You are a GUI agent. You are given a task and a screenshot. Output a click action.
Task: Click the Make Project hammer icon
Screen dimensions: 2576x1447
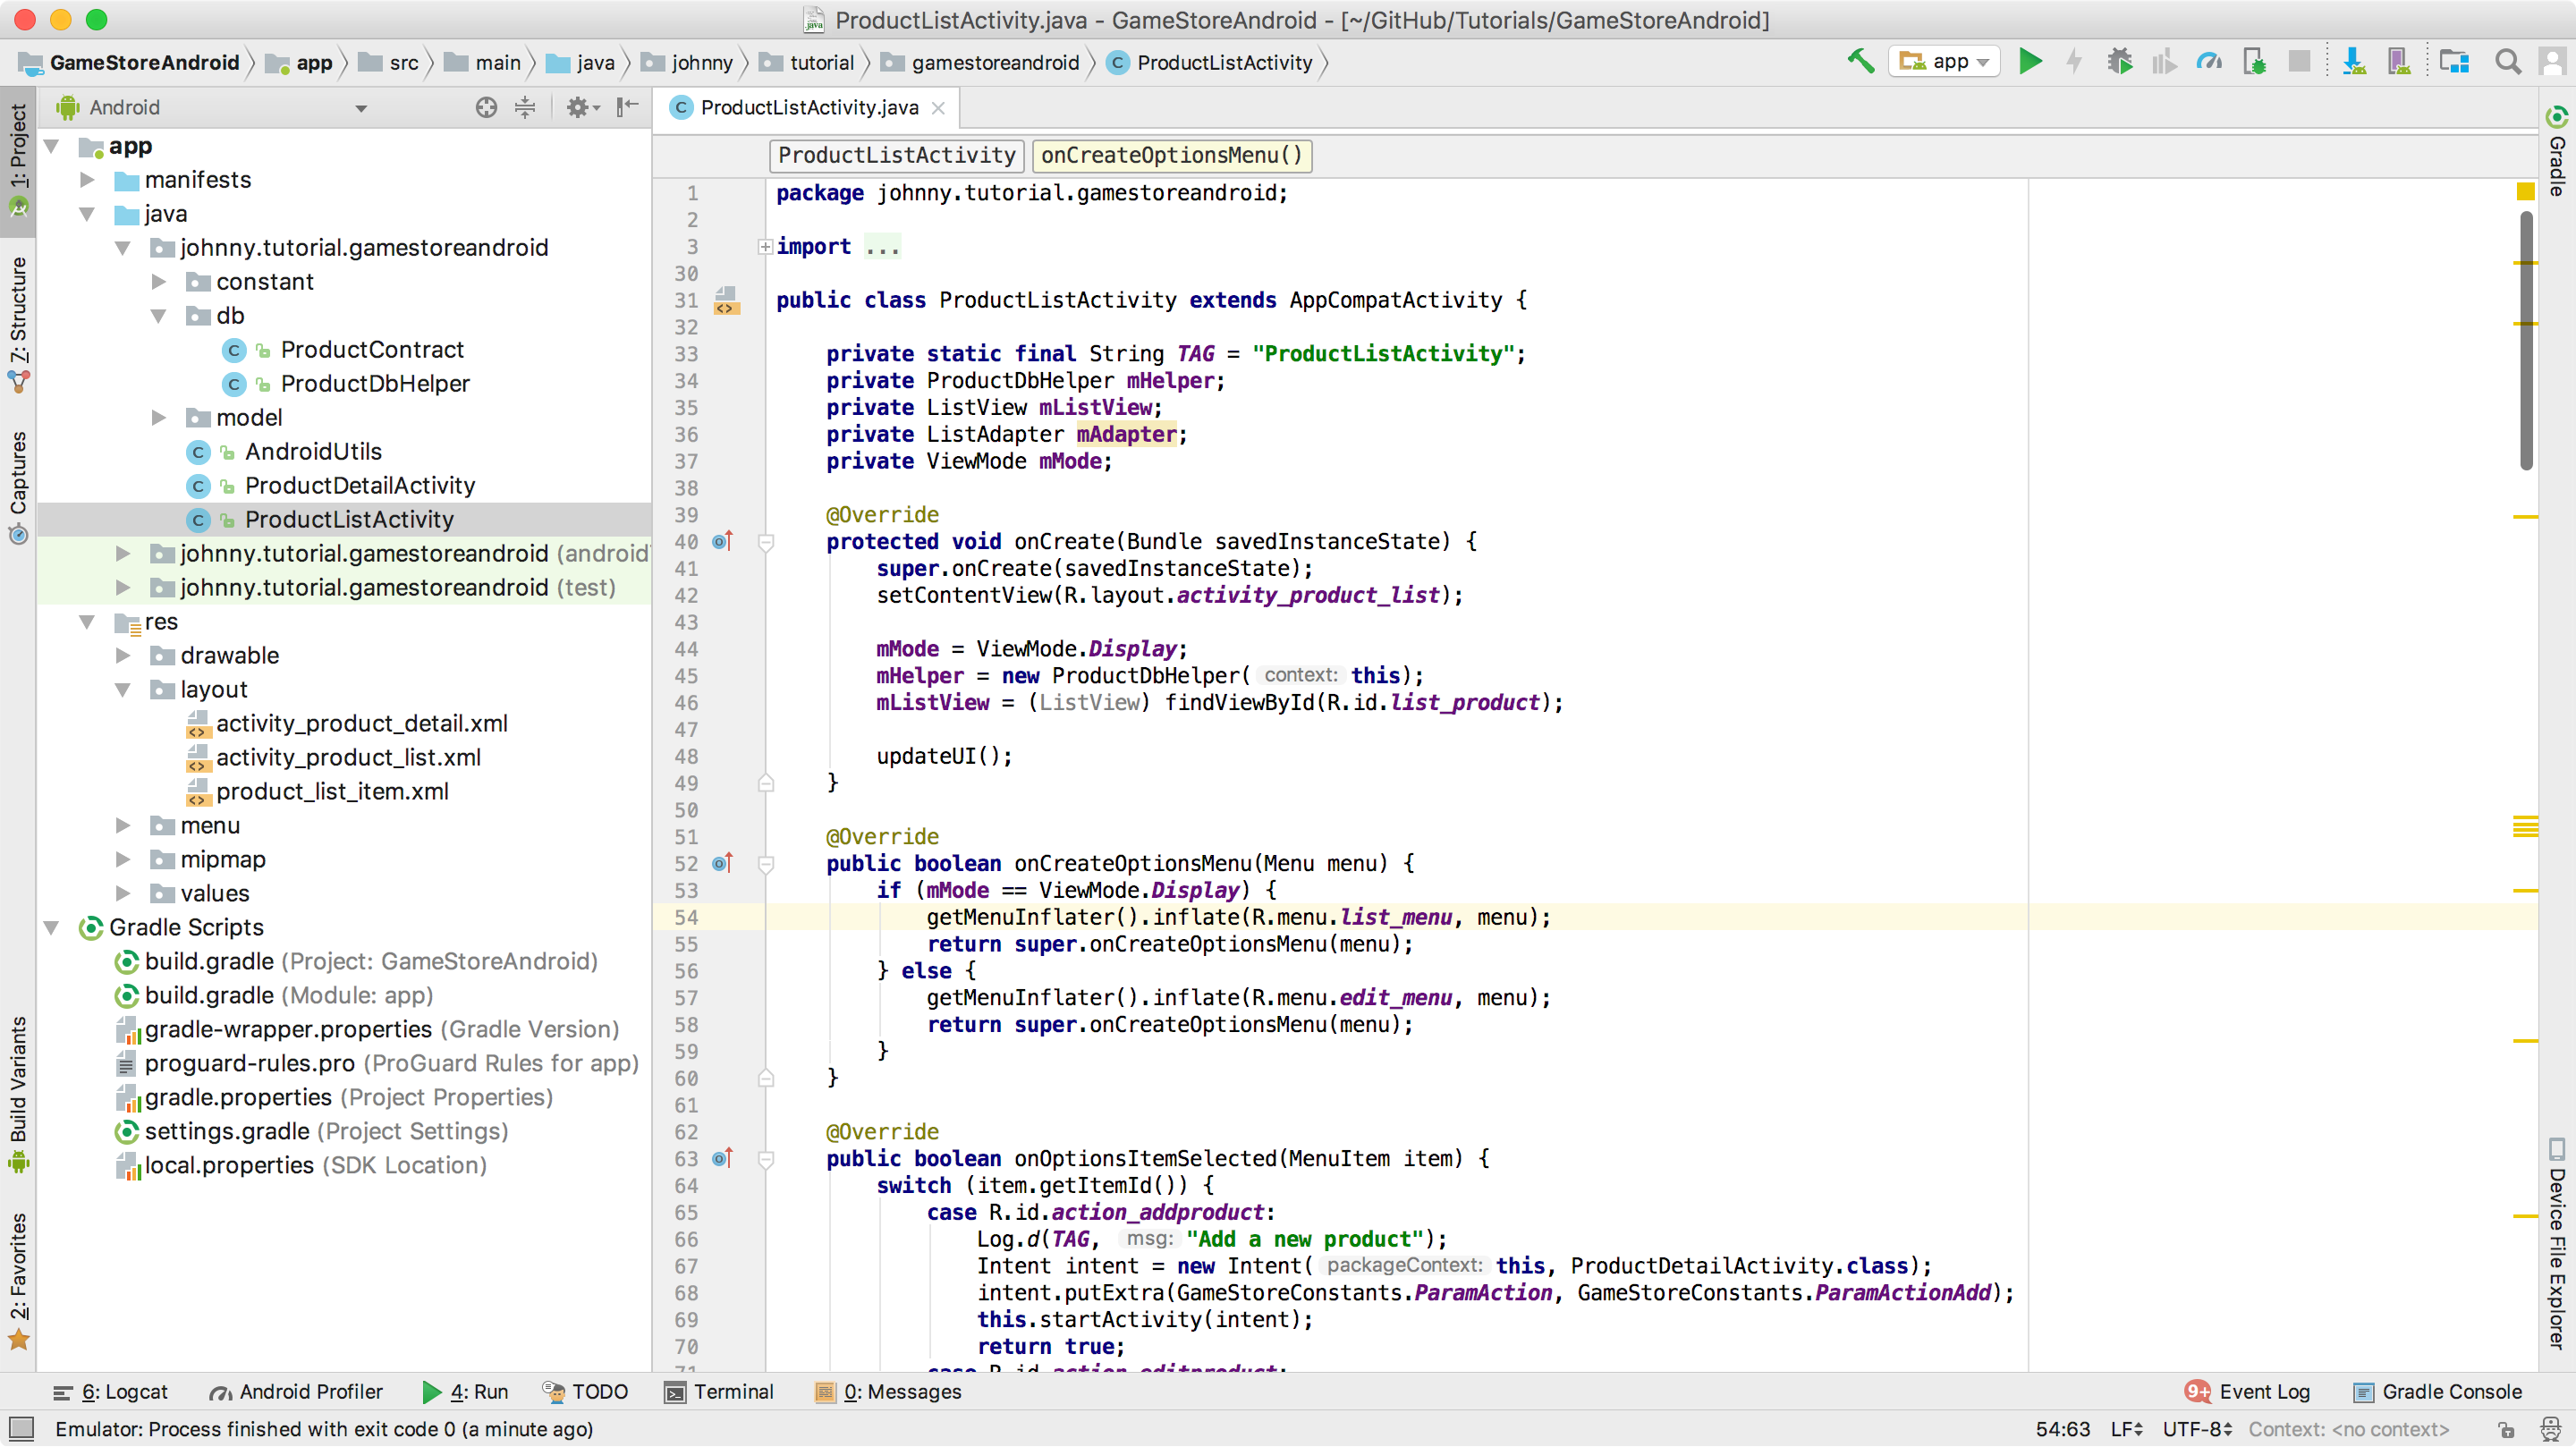(1860, 62)
